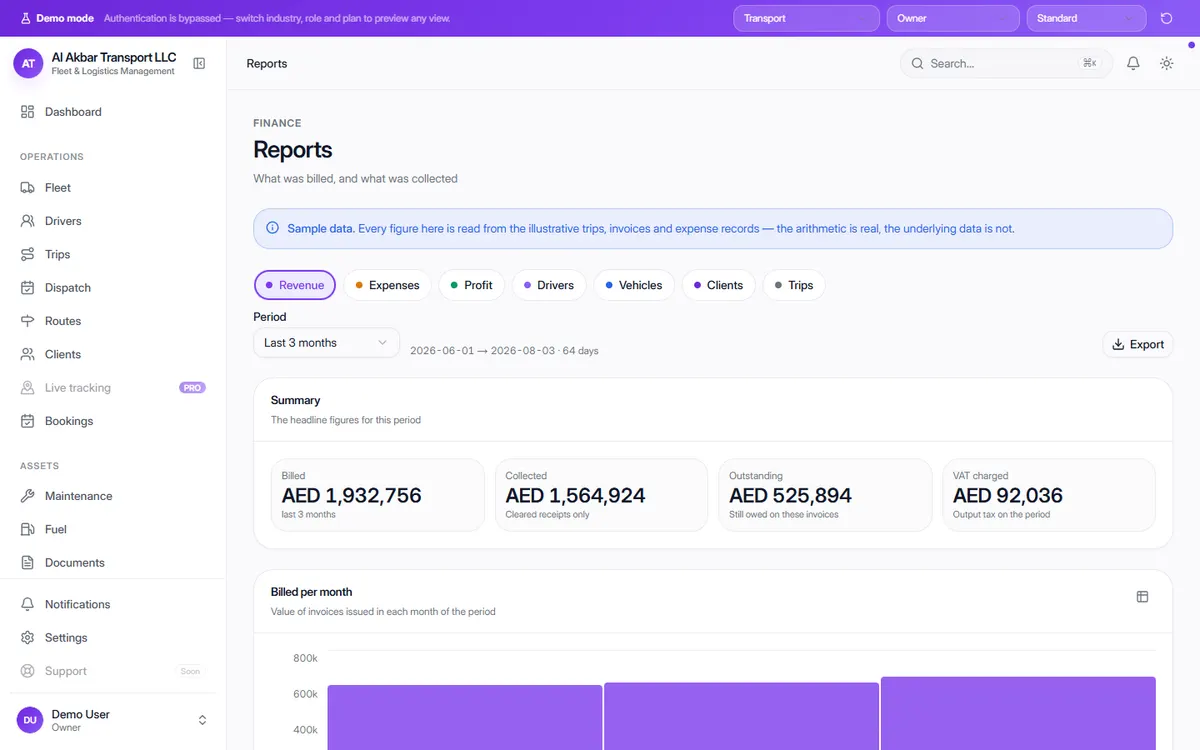This screenshot has width=1200, height=750.
Task: Click the Billed AED 1,932,756 card
Action: pyautogui.click(x=377, y=495)
